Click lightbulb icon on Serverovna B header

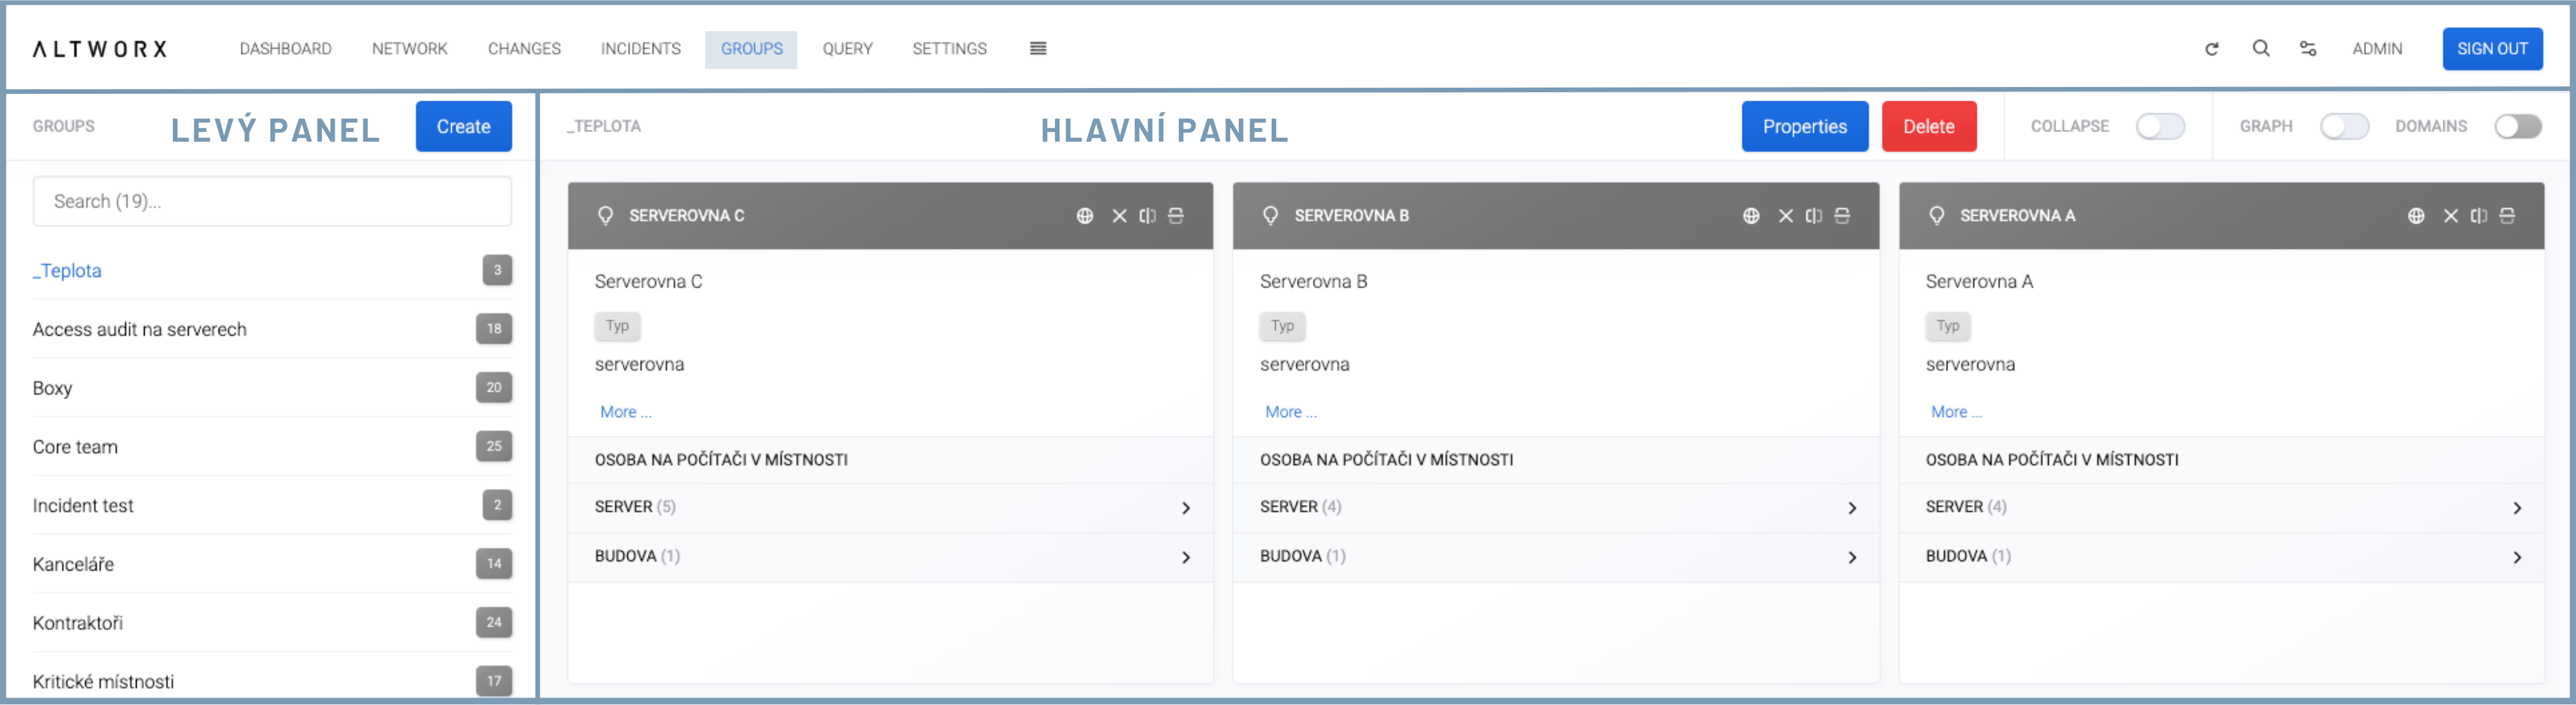coord(1270,216)
